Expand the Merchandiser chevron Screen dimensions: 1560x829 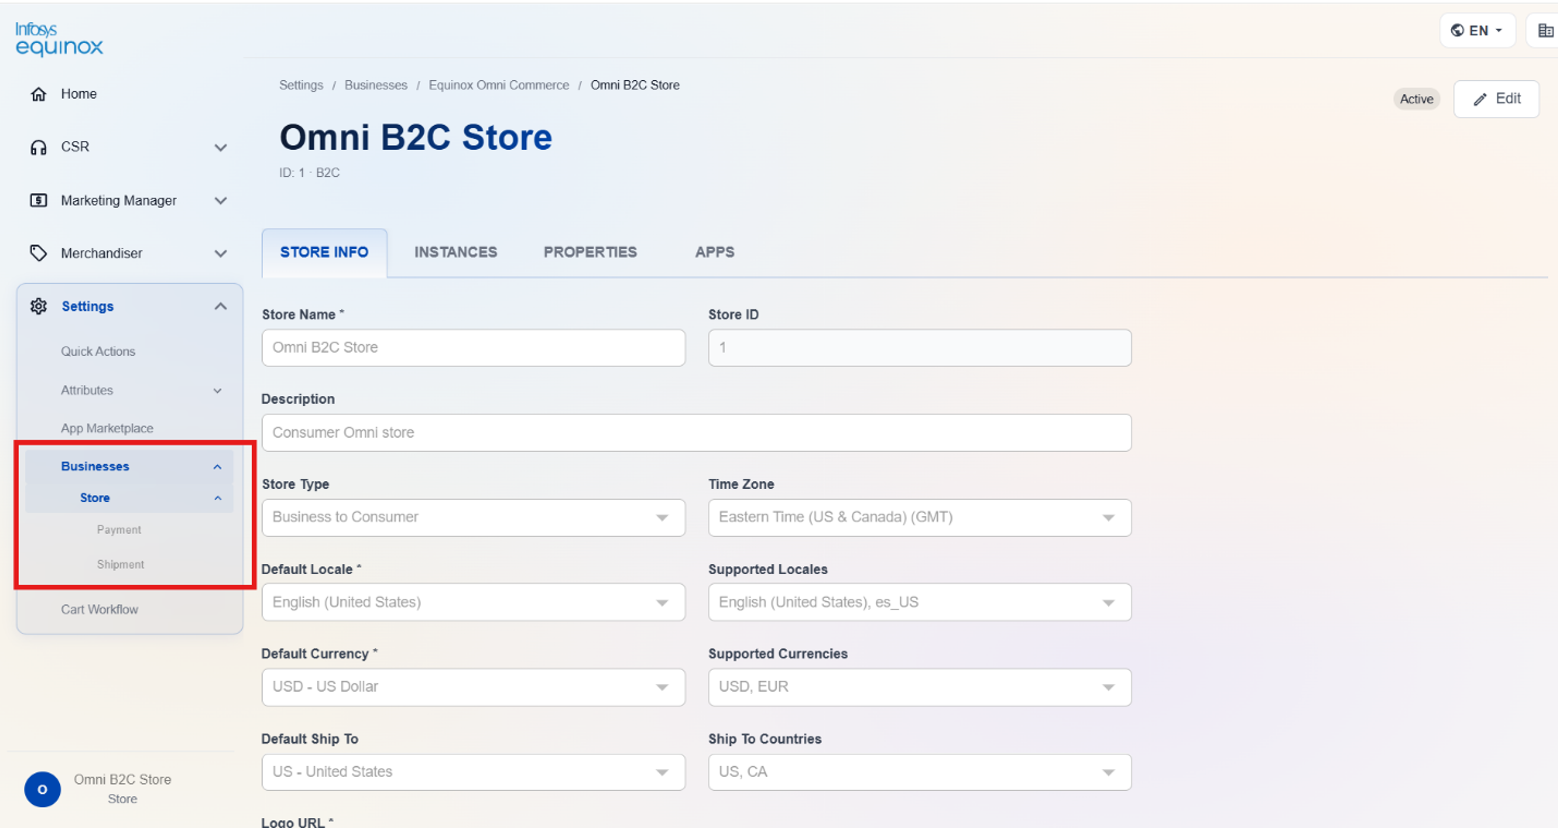pos(220,253)
